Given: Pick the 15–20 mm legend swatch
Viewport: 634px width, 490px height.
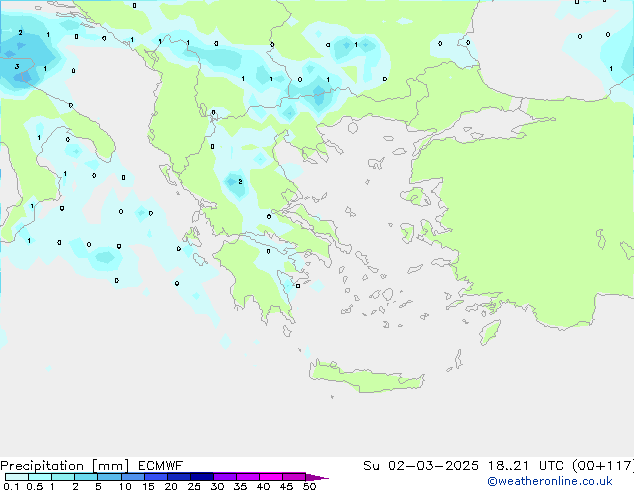Looking at the screenshot, I should pos(155,477).
